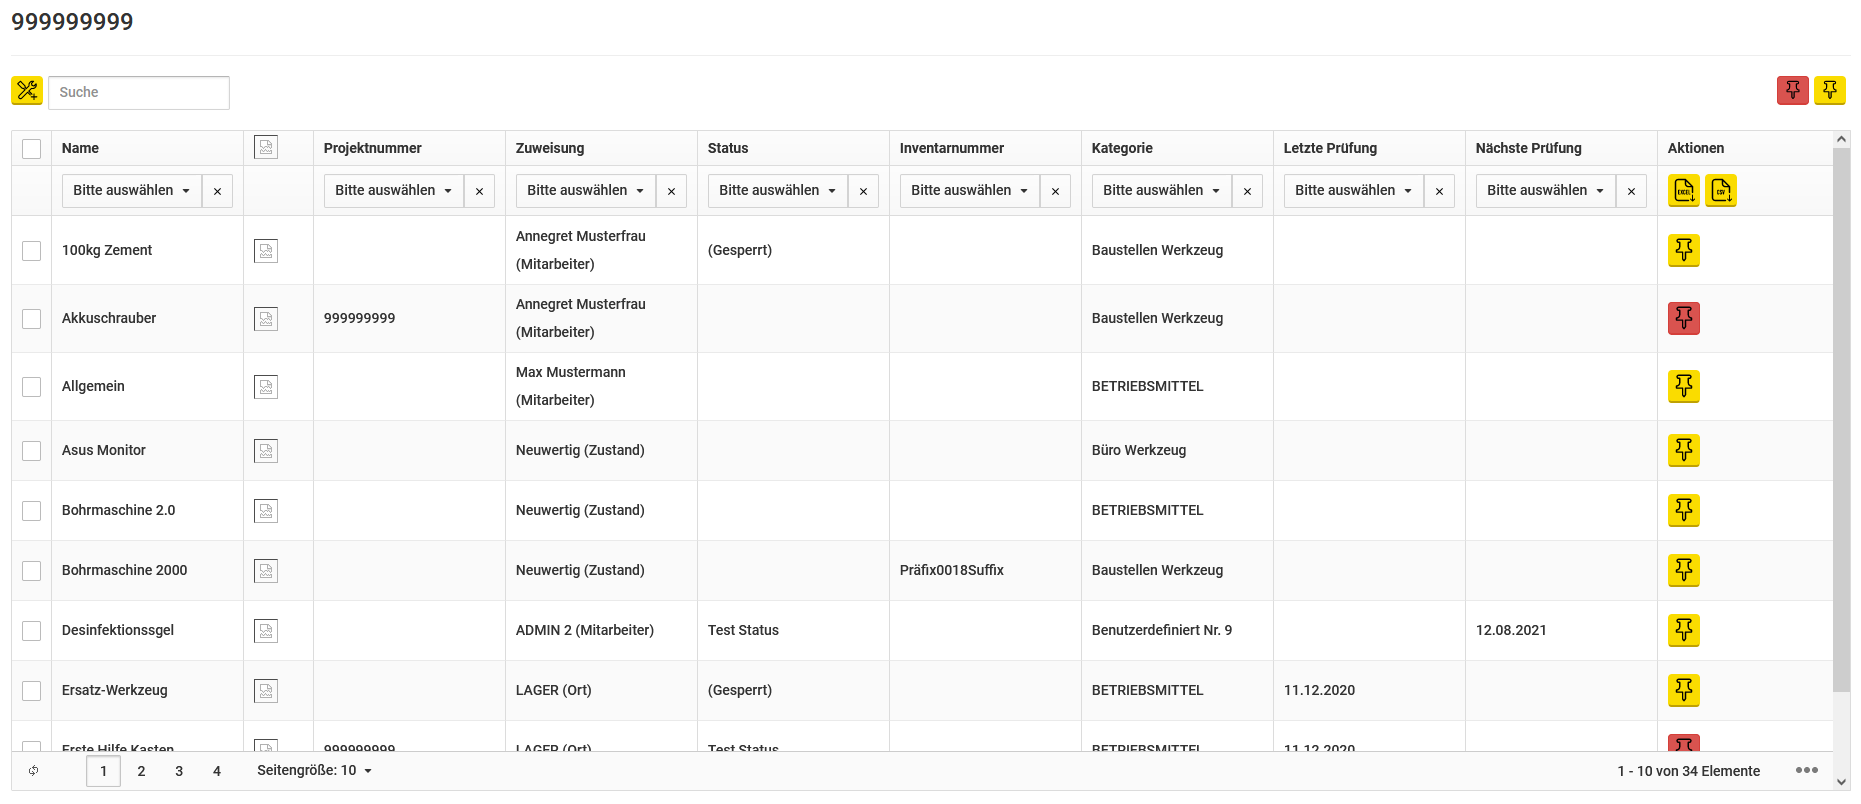Sort by Nächste Prüfung column header
Screen dimensions: 1861x804
tap(1528, 148)
